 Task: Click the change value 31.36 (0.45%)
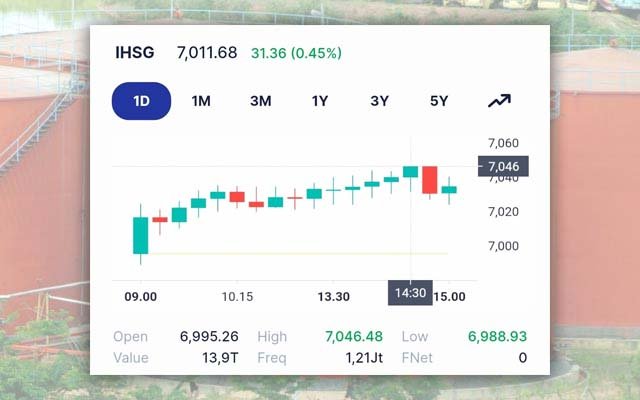tap(296, 53)
